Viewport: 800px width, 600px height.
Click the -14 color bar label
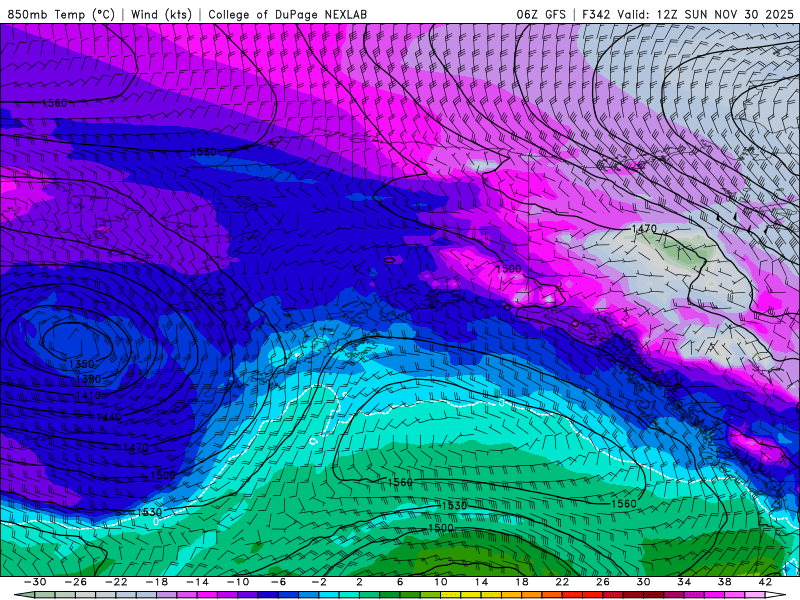197,582
